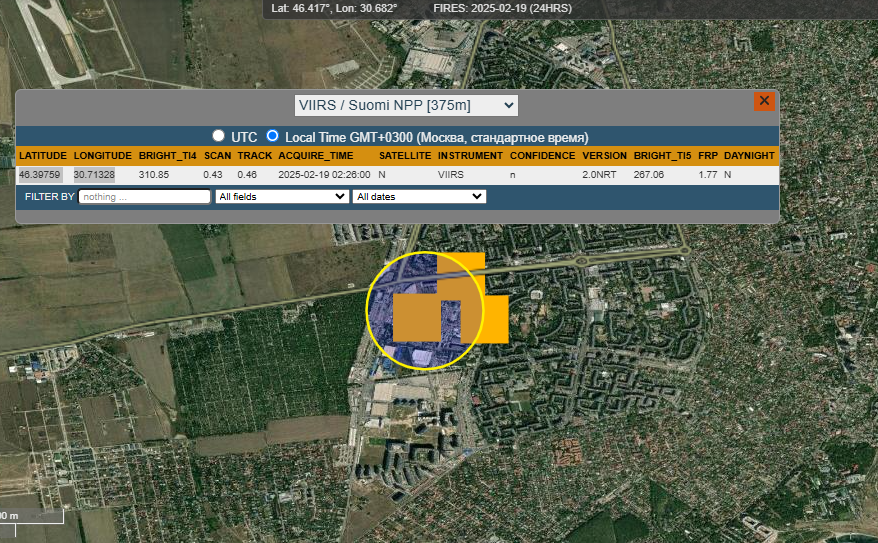Click the scan value 0.43
This screenshot has width=878, height=543.
tap(213, 175)
